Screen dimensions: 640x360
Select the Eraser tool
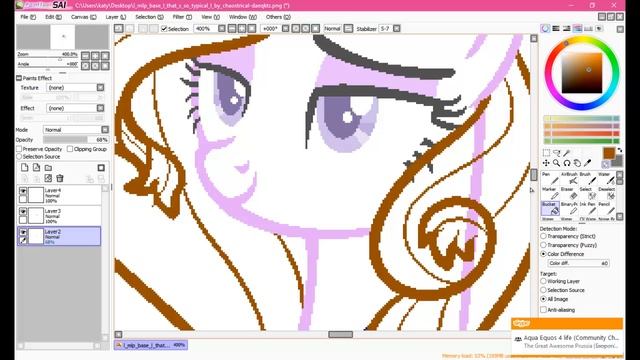tap(569, 193)
